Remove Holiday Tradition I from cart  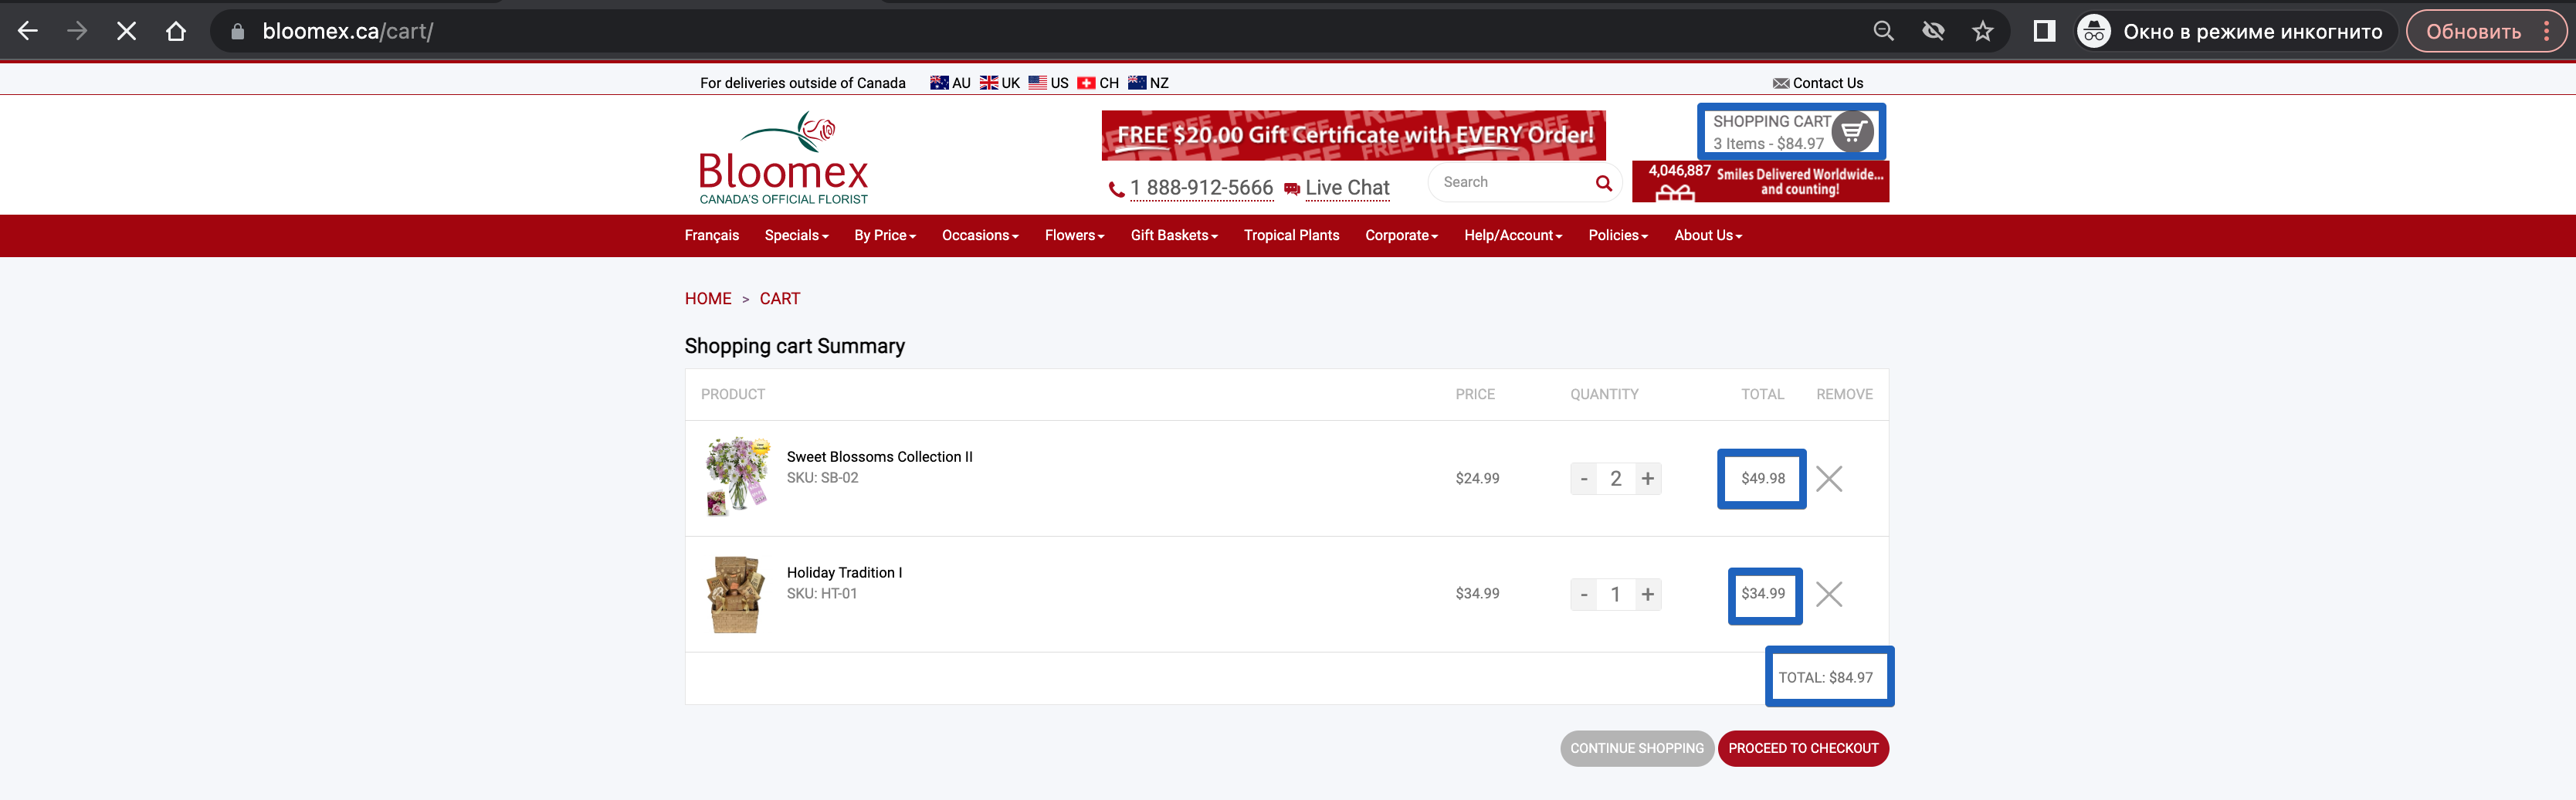[x=1829, y=595]
